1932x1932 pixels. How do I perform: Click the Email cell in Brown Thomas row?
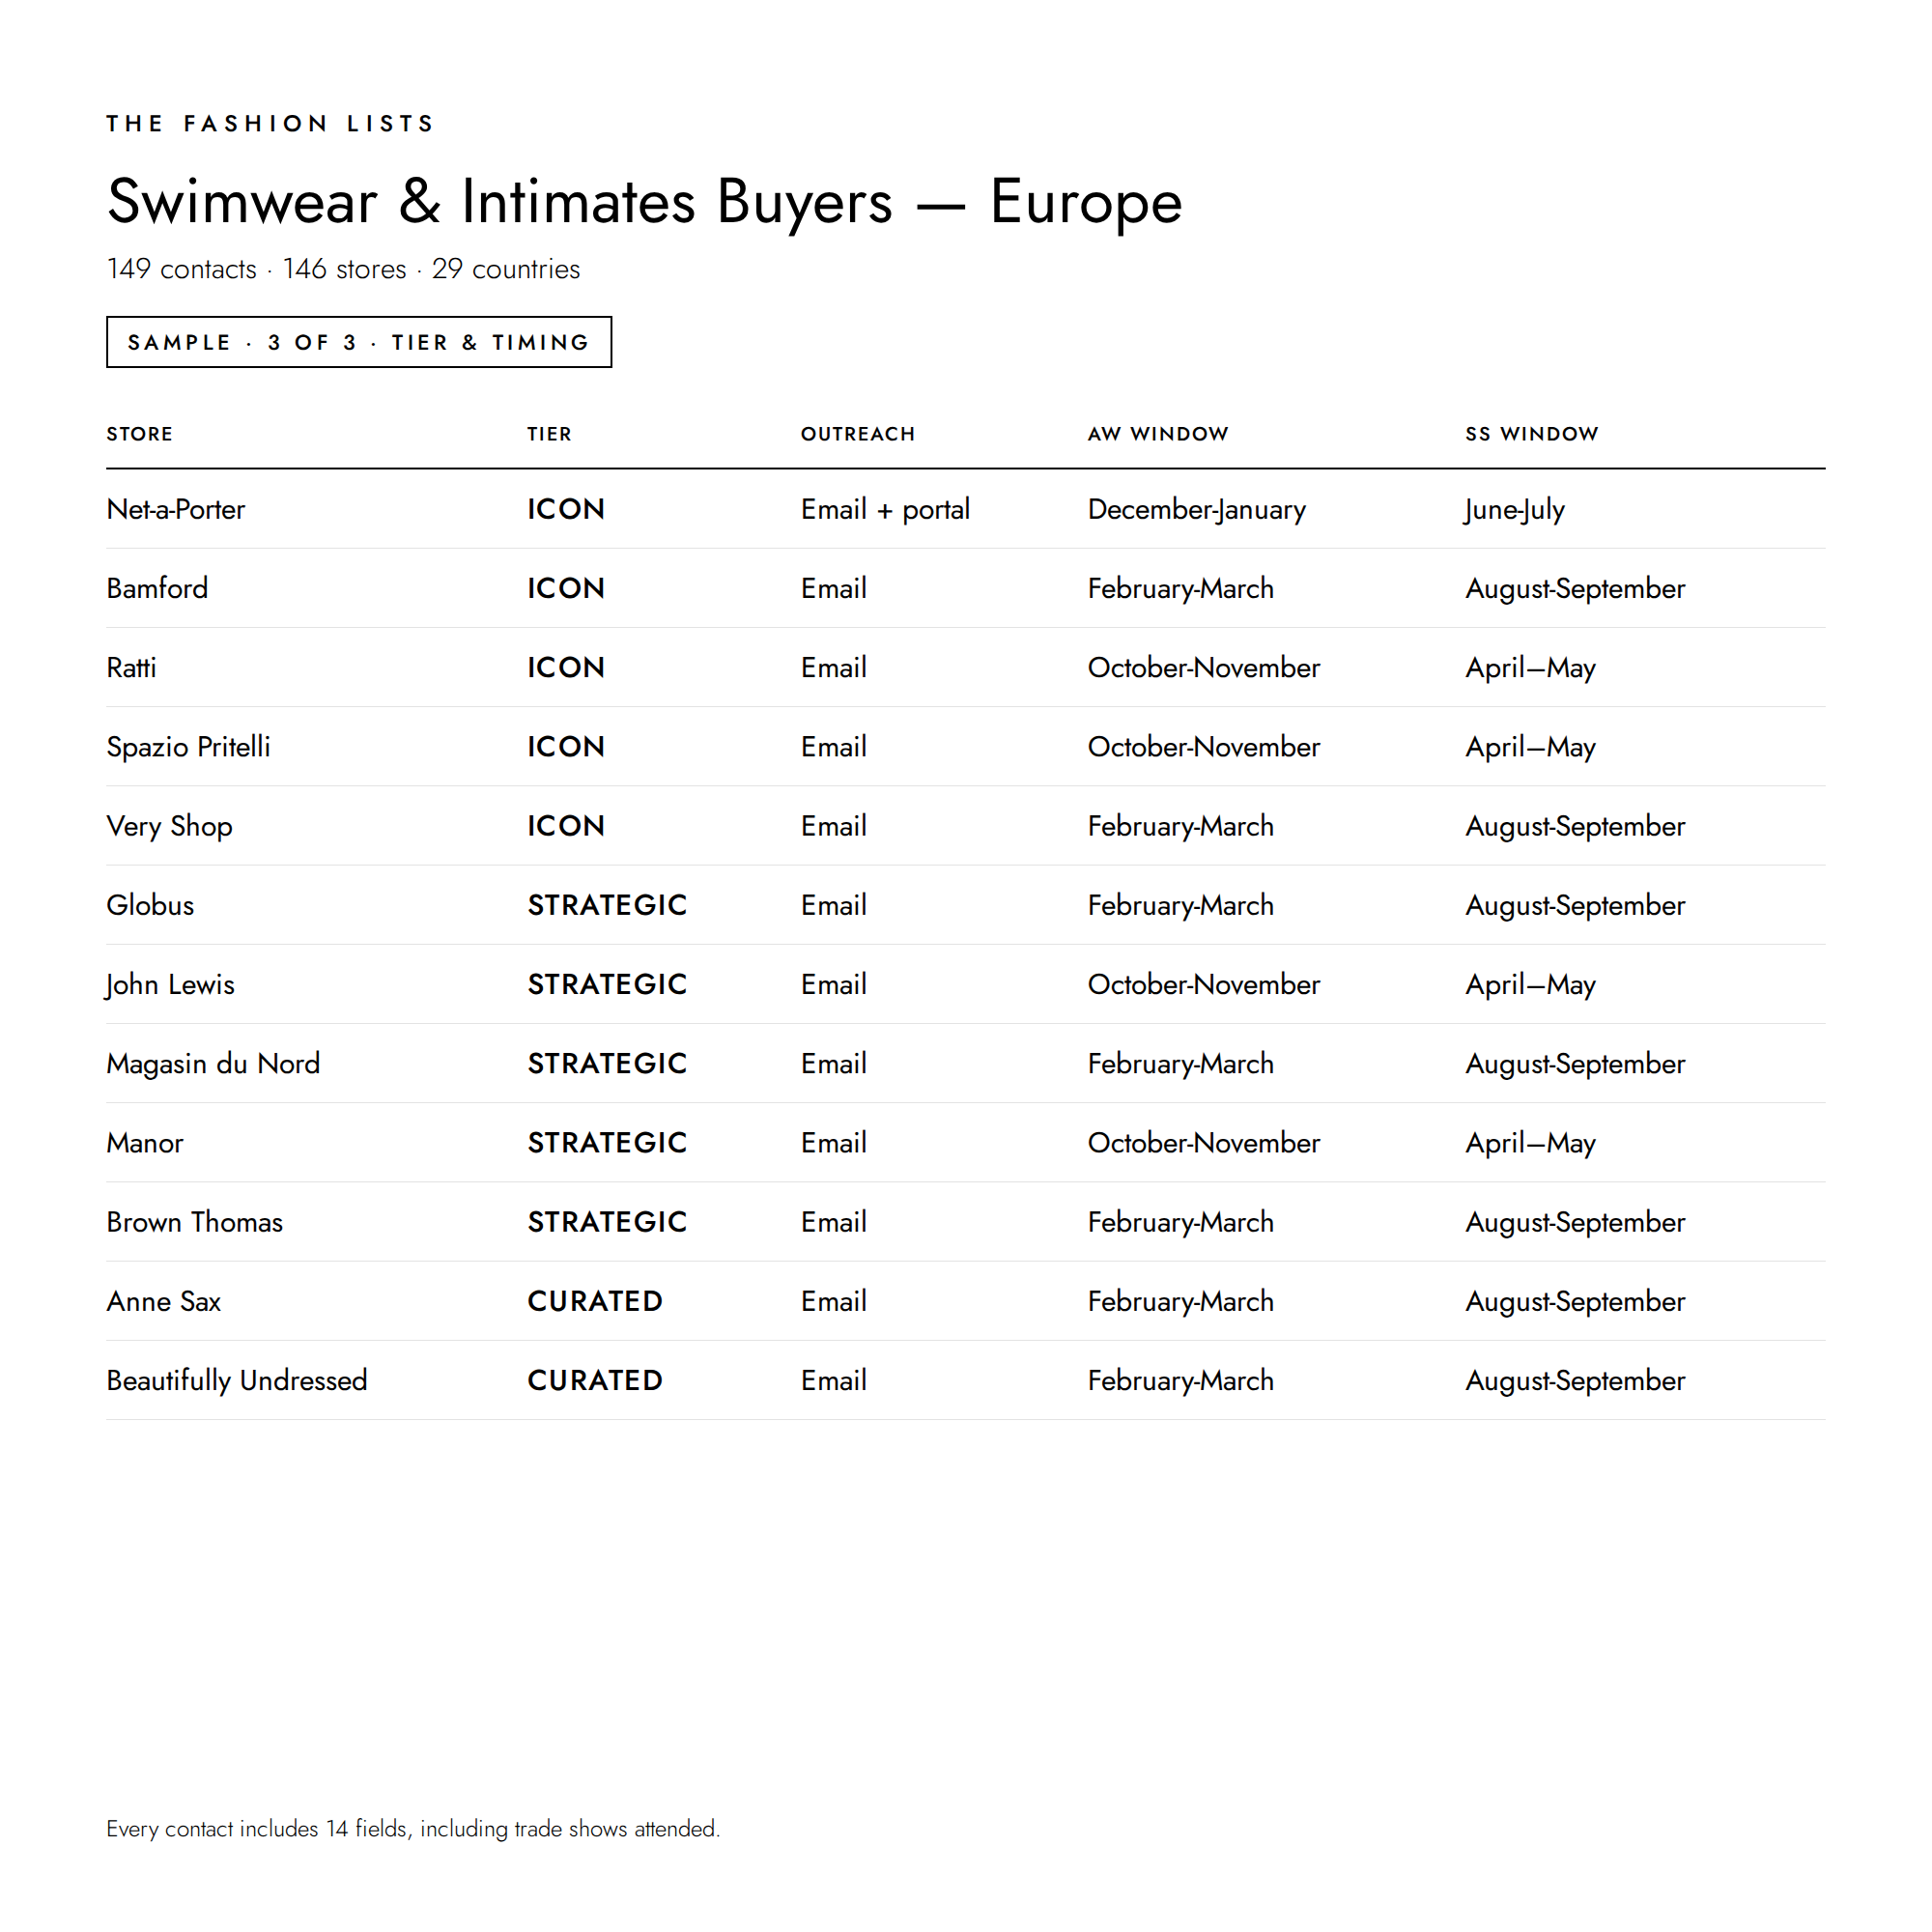(834, 1222)
